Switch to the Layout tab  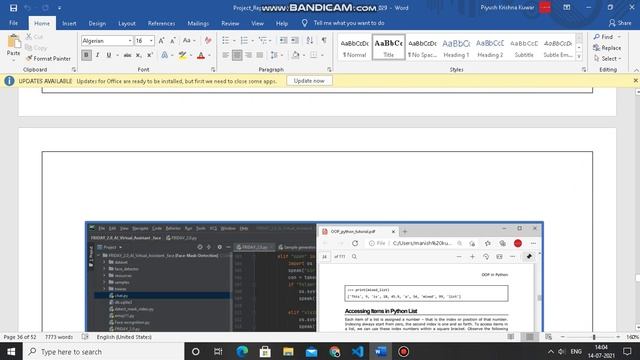(x=127, y=23)
